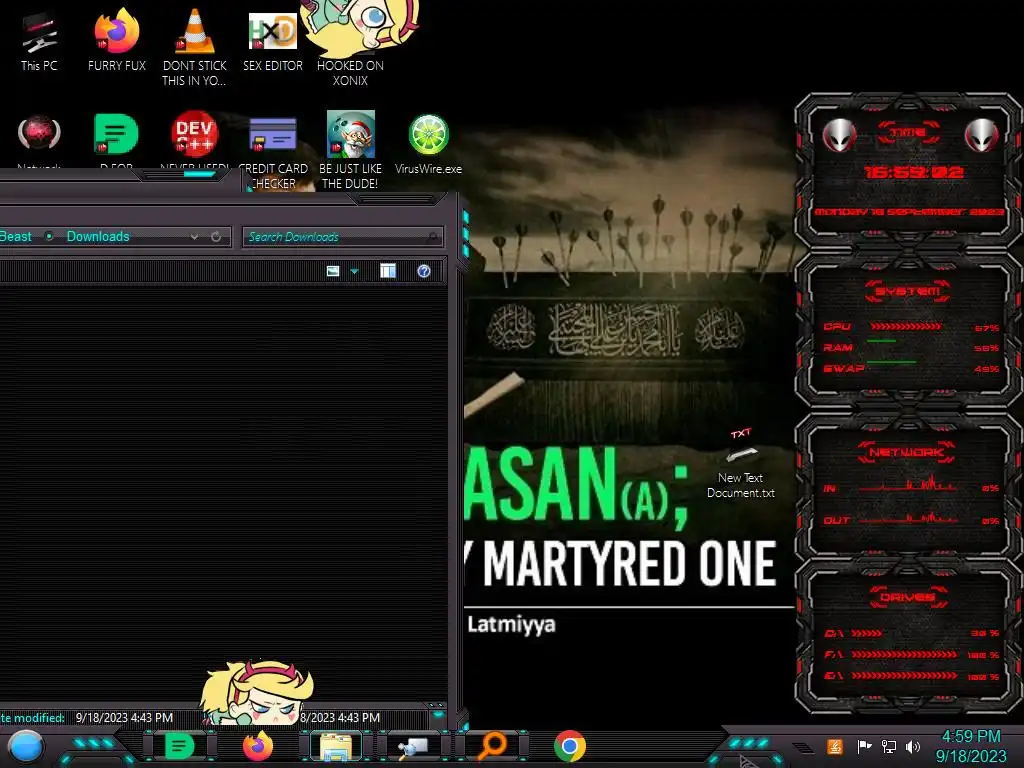Refresh the Downloads folder view

click(216, 236)
